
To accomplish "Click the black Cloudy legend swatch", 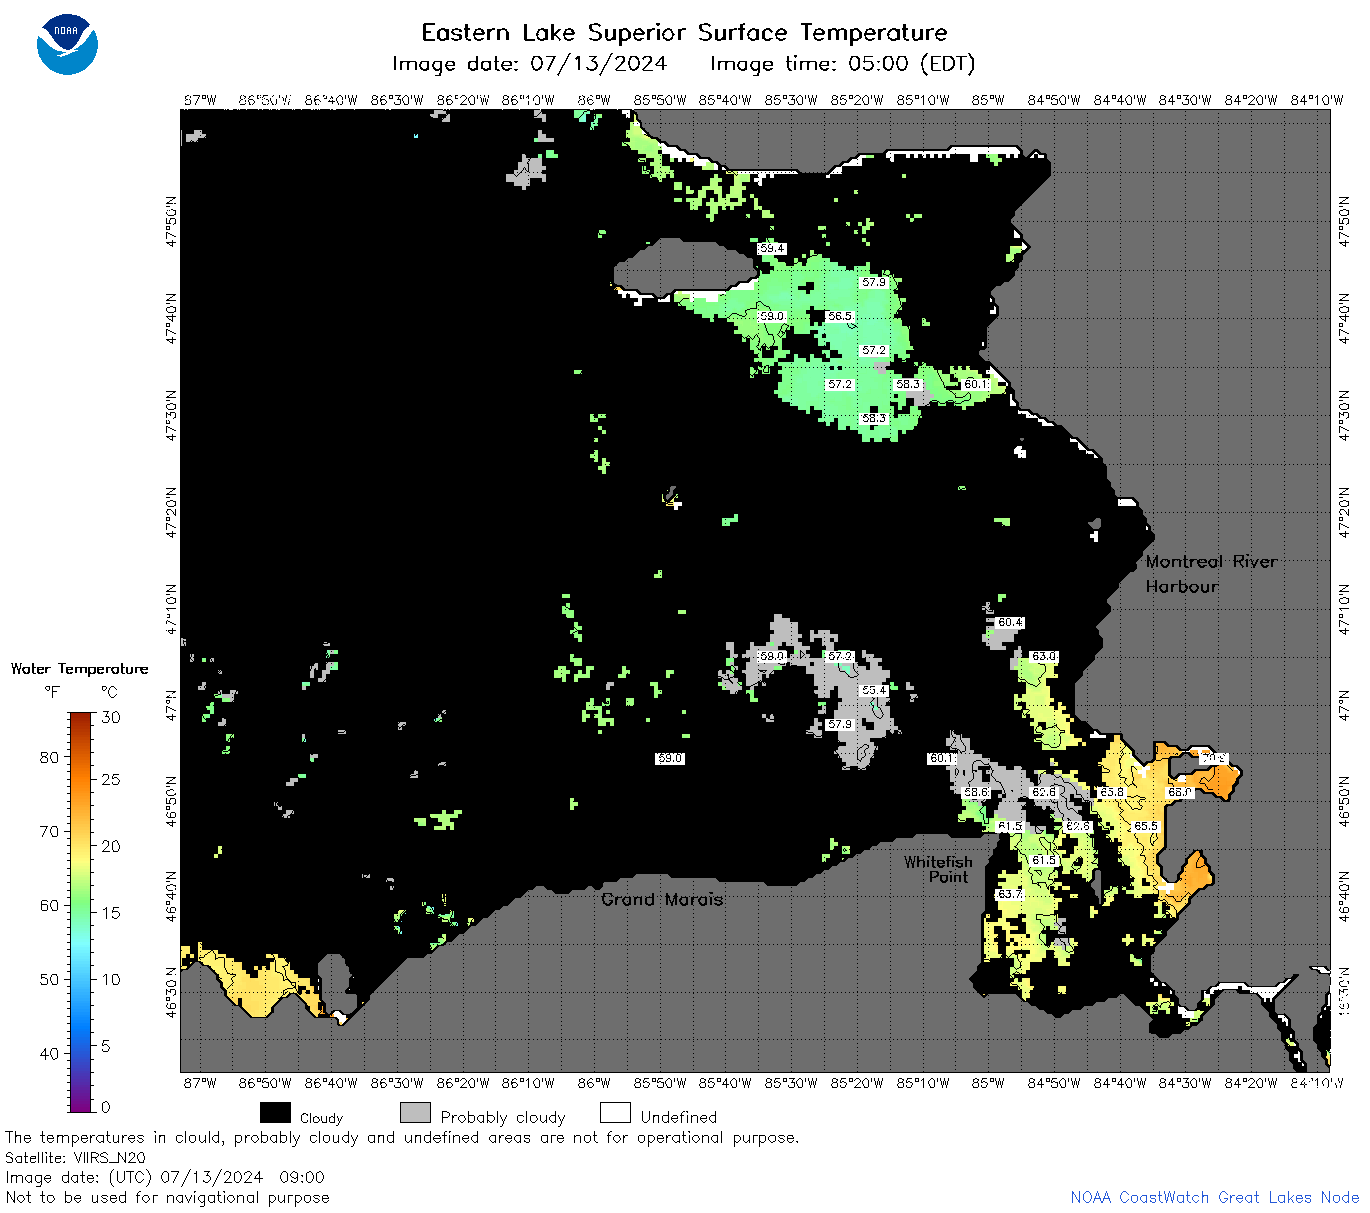I will pyautogui.click(x=275, y=1113).
